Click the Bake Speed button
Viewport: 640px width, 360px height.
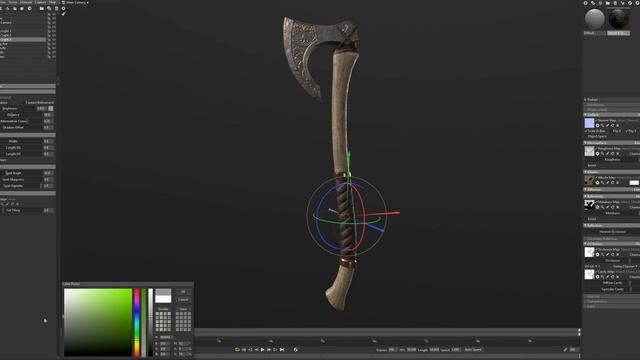click(473, 350)
